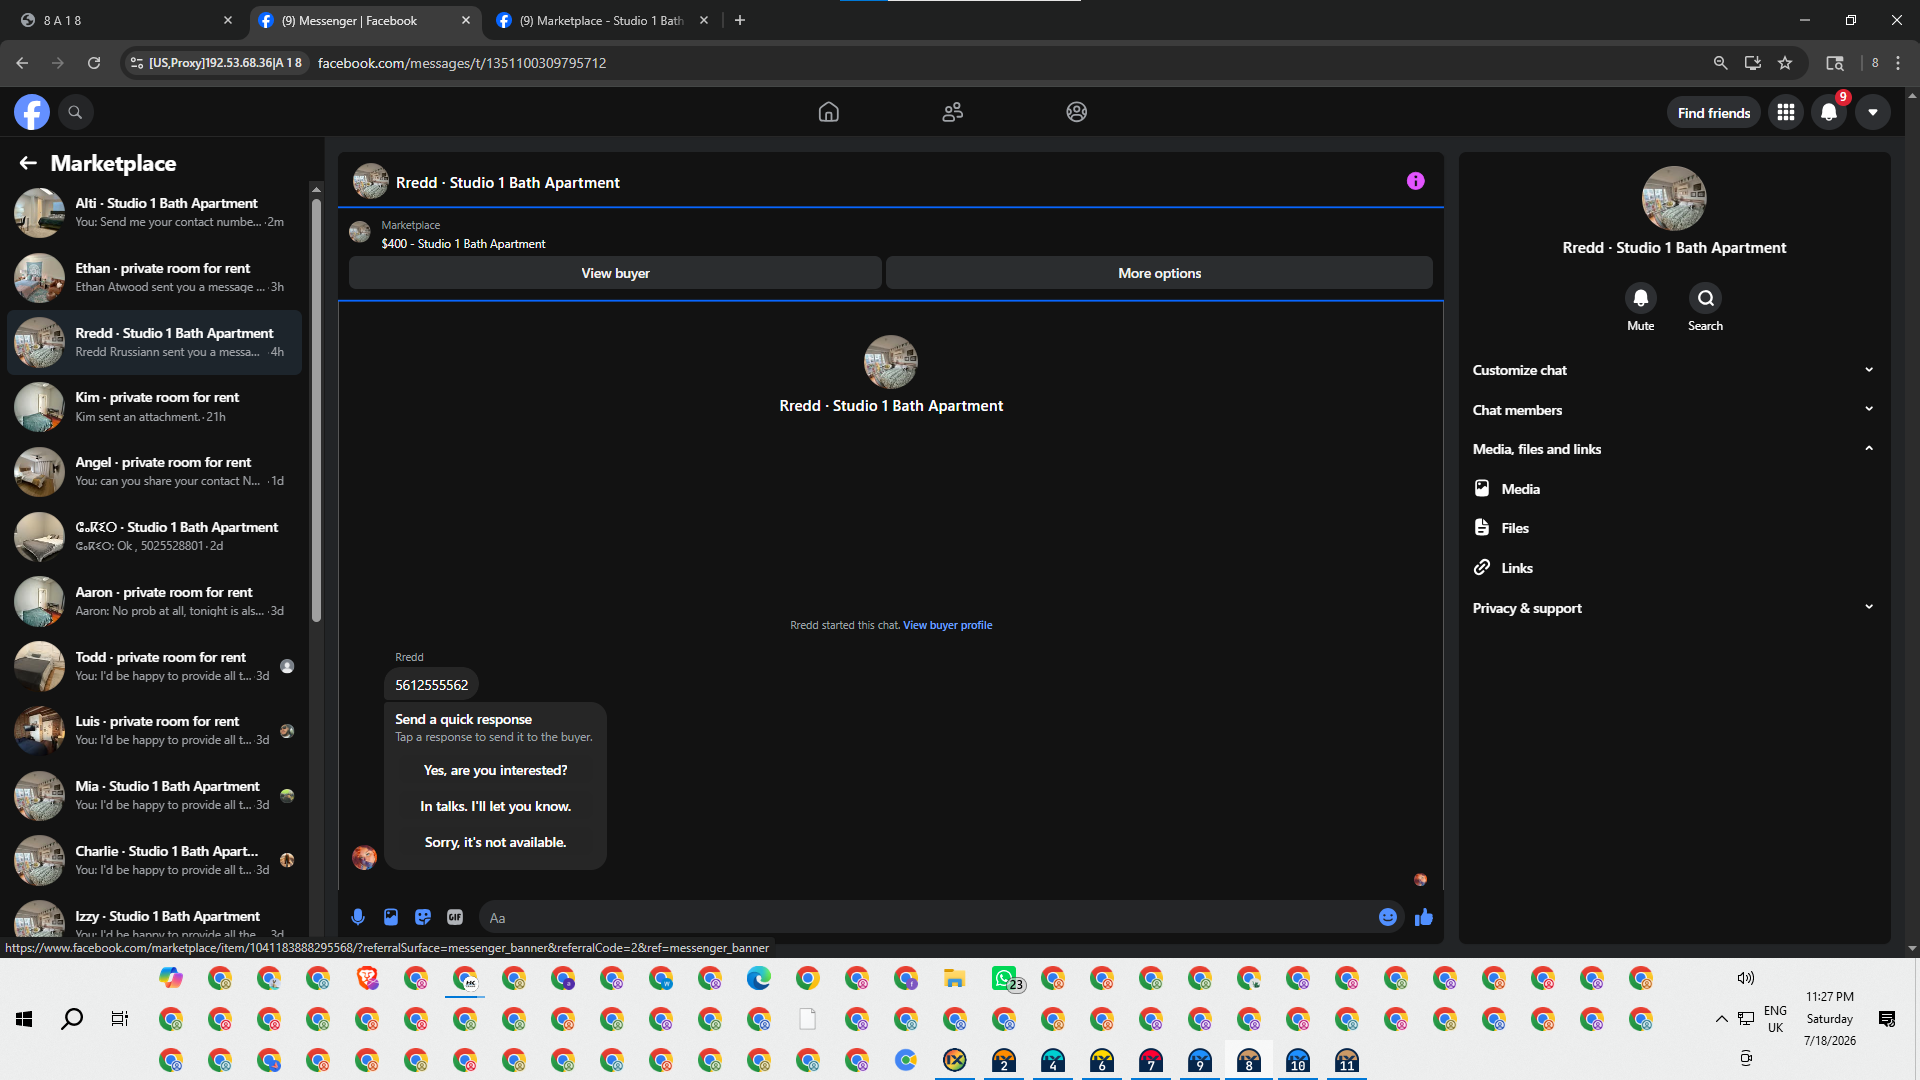The width and height of the screenshot is (1920, 1080).
Task: Click the chat list scrollbar
Action: tap(316, 410)
